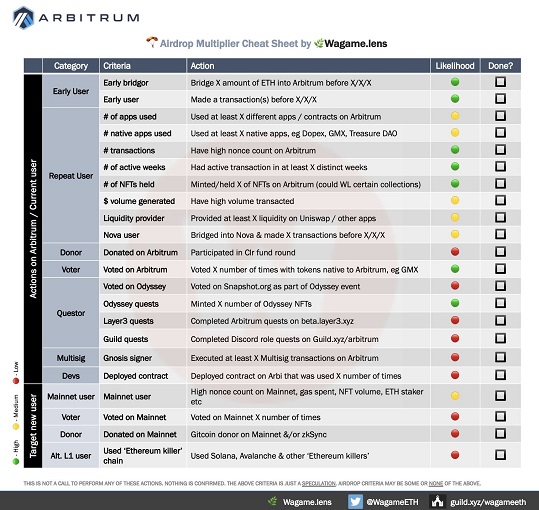Viewport: 539px width, 510px height.
Task: Click 'Target new user' sidebar label
Action: (x=33, y=426)
